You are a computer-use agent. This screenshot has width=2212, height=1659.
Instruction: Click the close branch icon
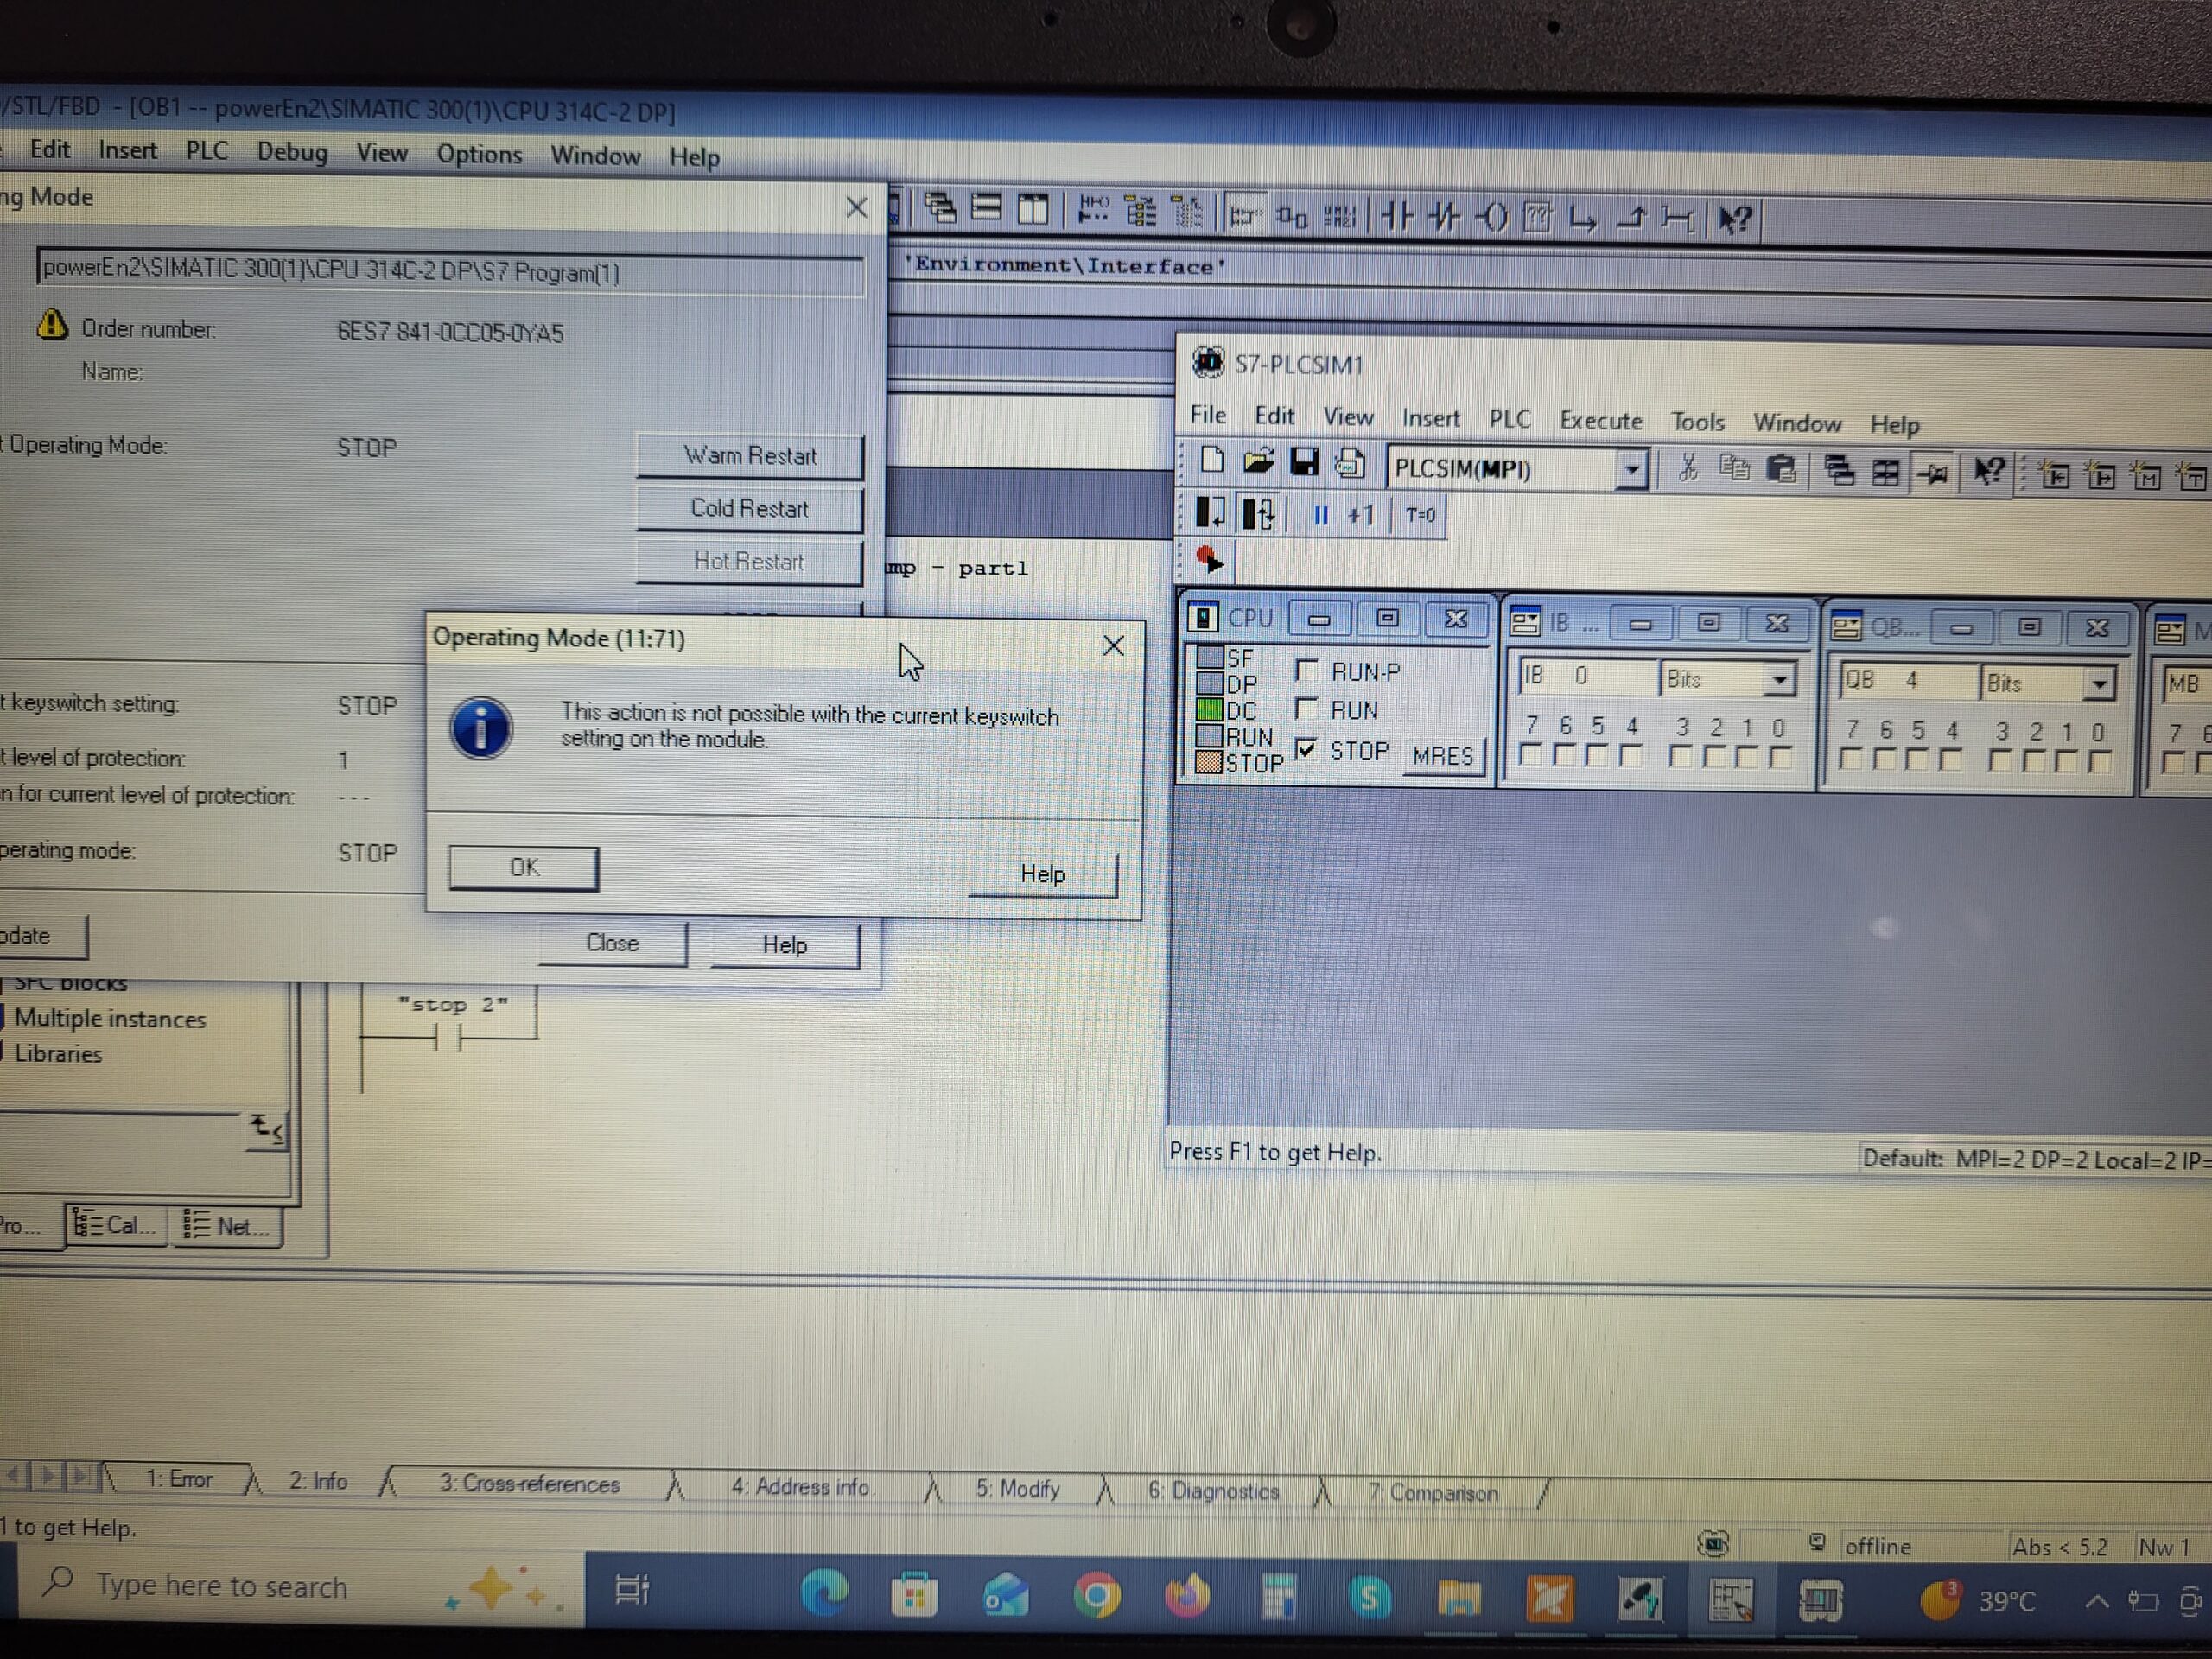(x=1631, y=219)
